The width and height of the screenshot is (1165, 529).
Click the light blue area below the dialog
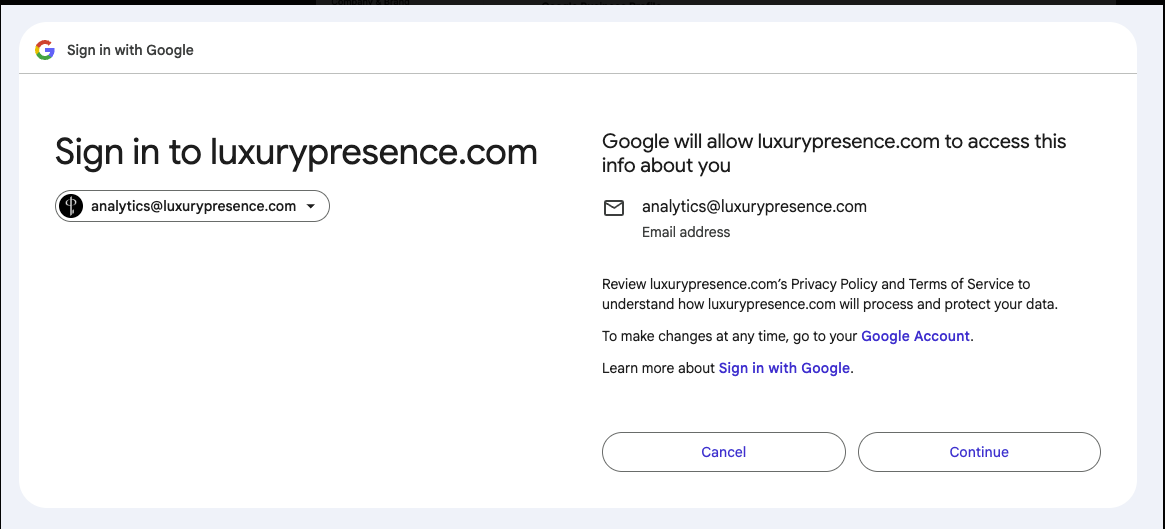point(582,518)
